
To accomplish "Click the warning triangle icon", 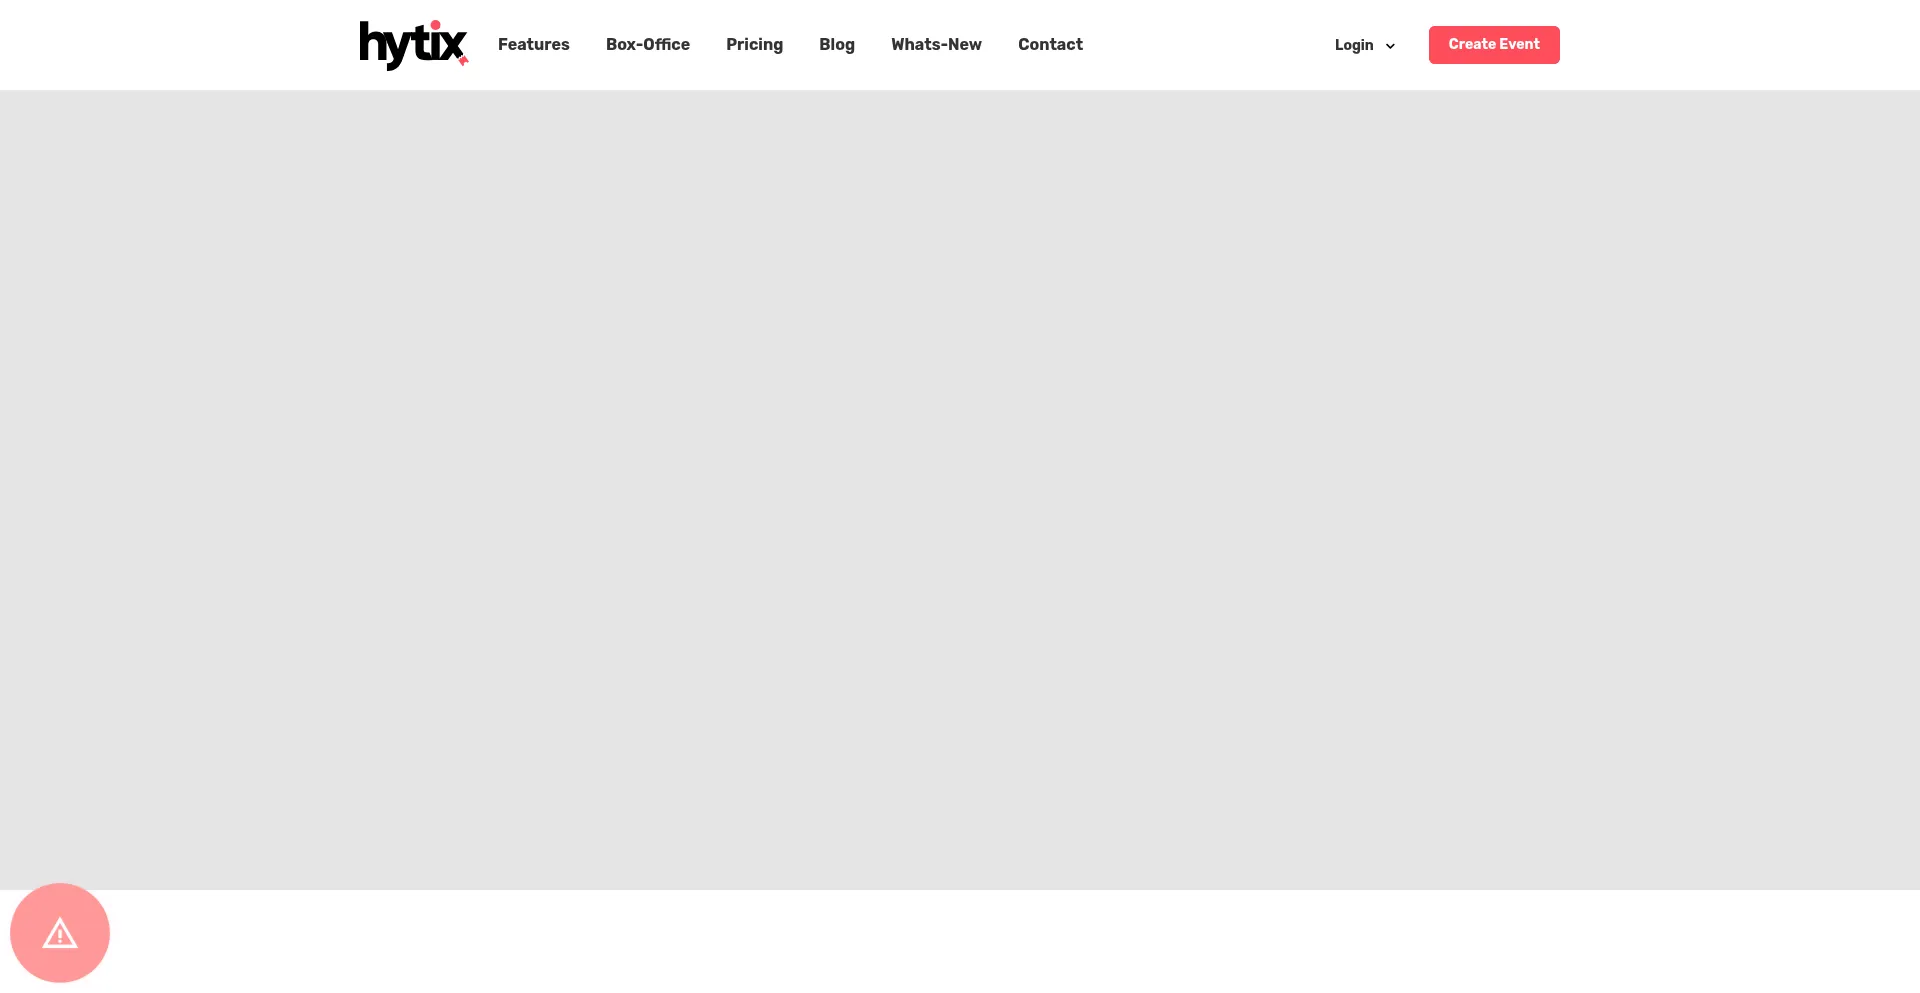I will pos(60,934).
